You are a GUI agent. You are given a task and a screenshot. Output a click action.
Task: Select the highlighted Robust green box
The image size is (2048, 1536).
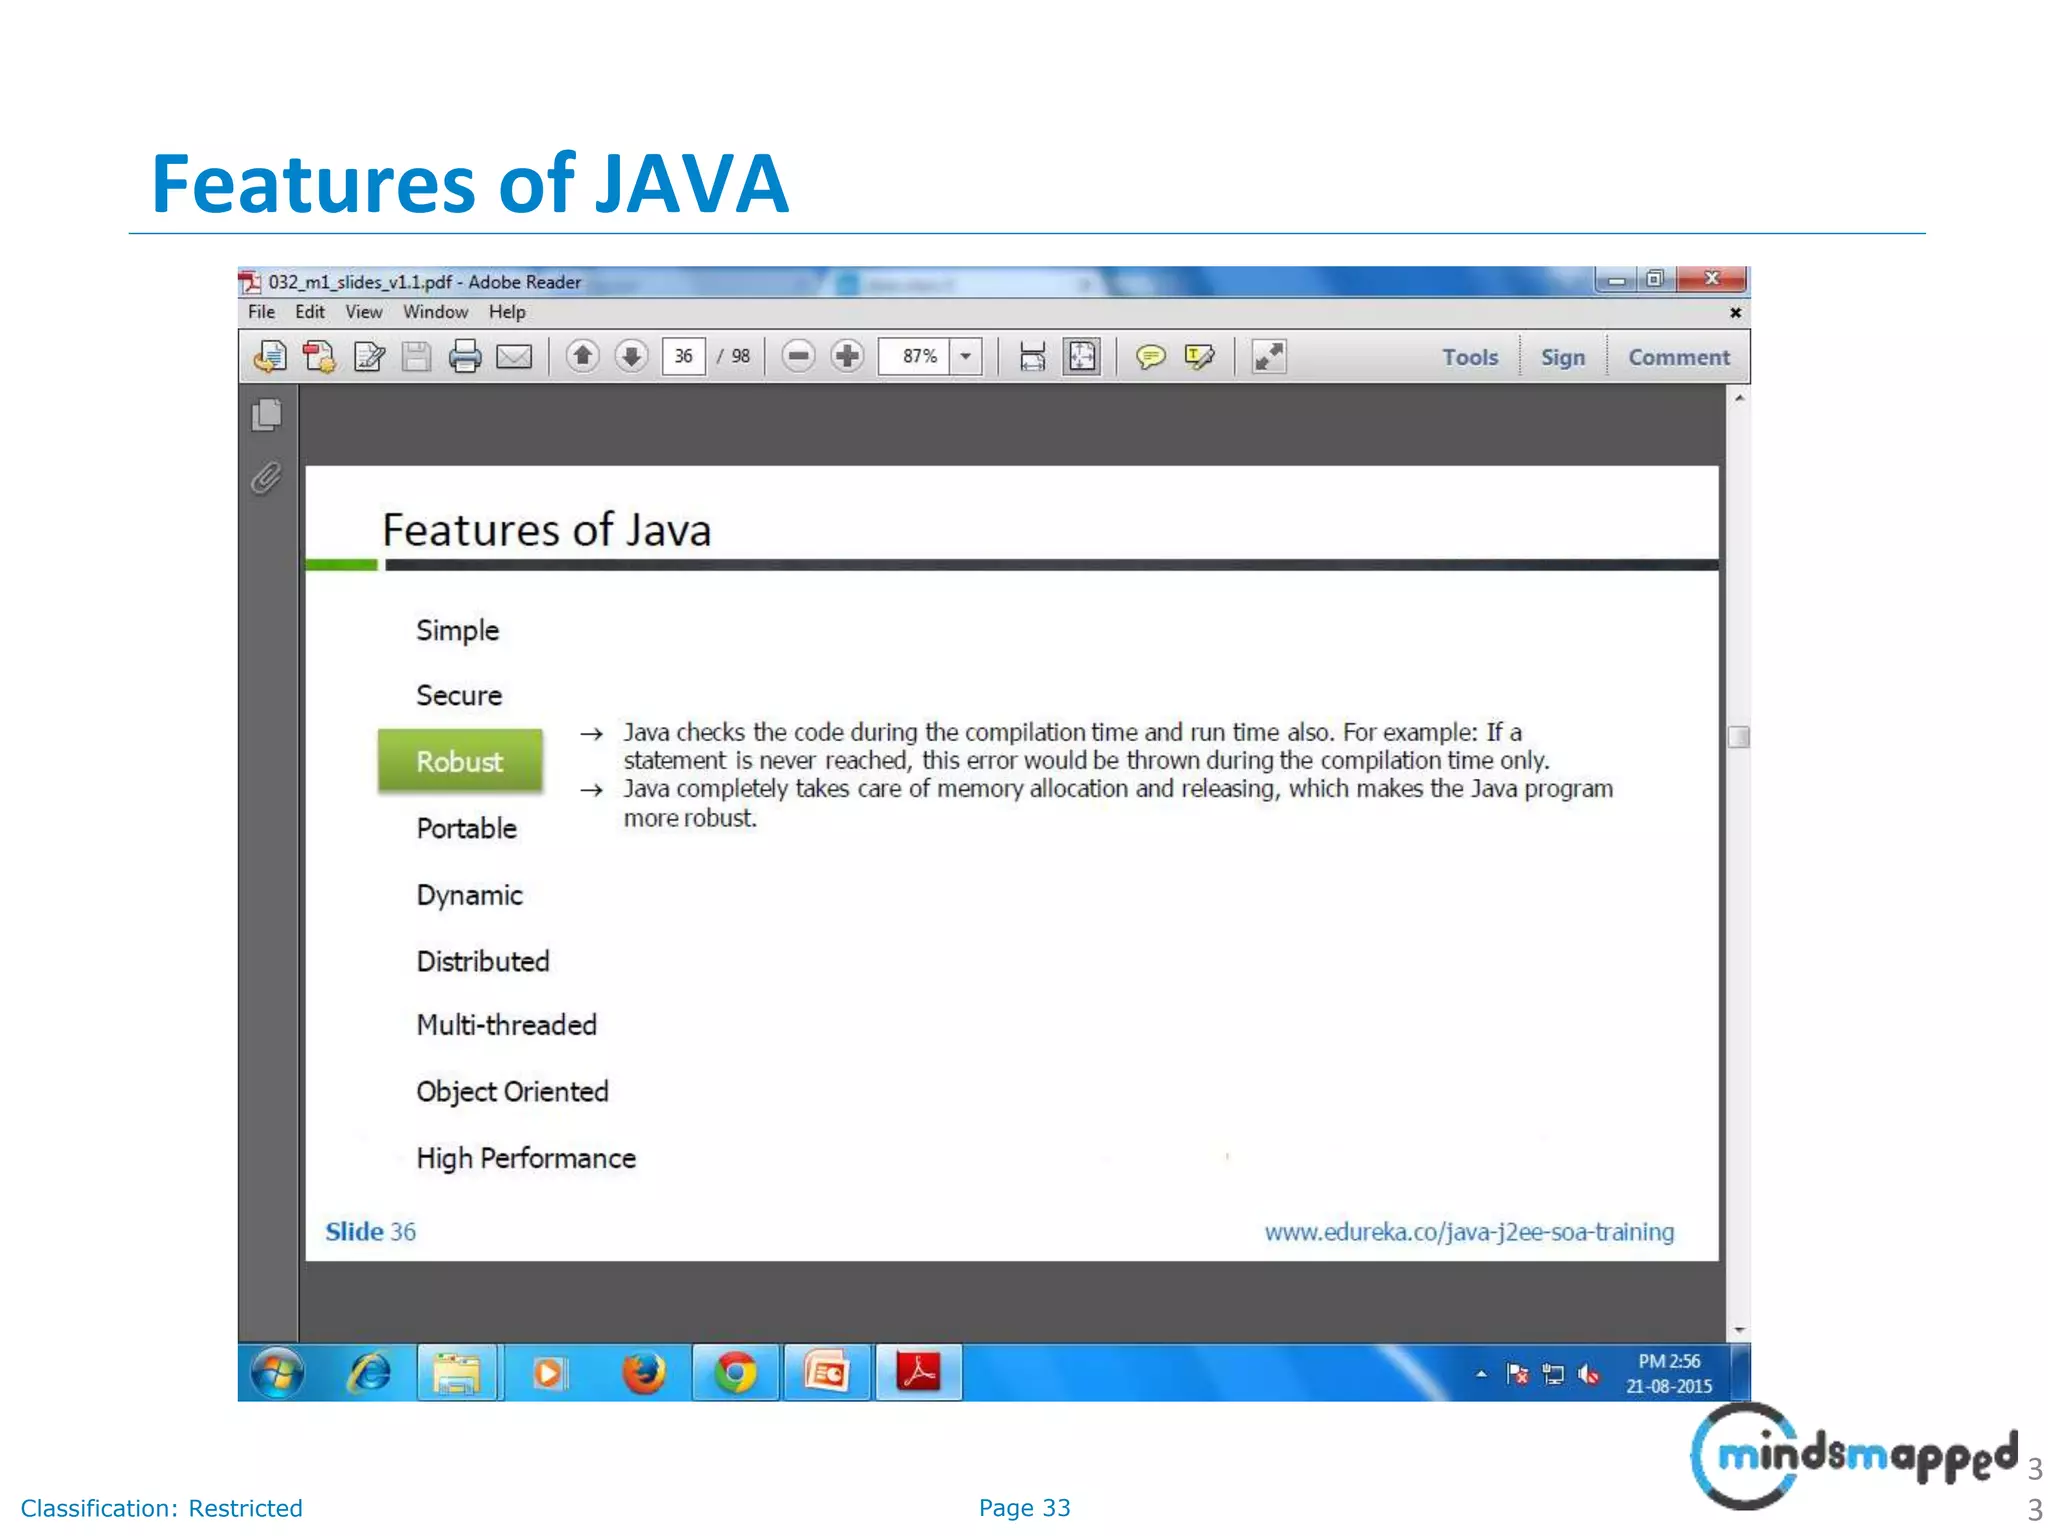[460, 761]
